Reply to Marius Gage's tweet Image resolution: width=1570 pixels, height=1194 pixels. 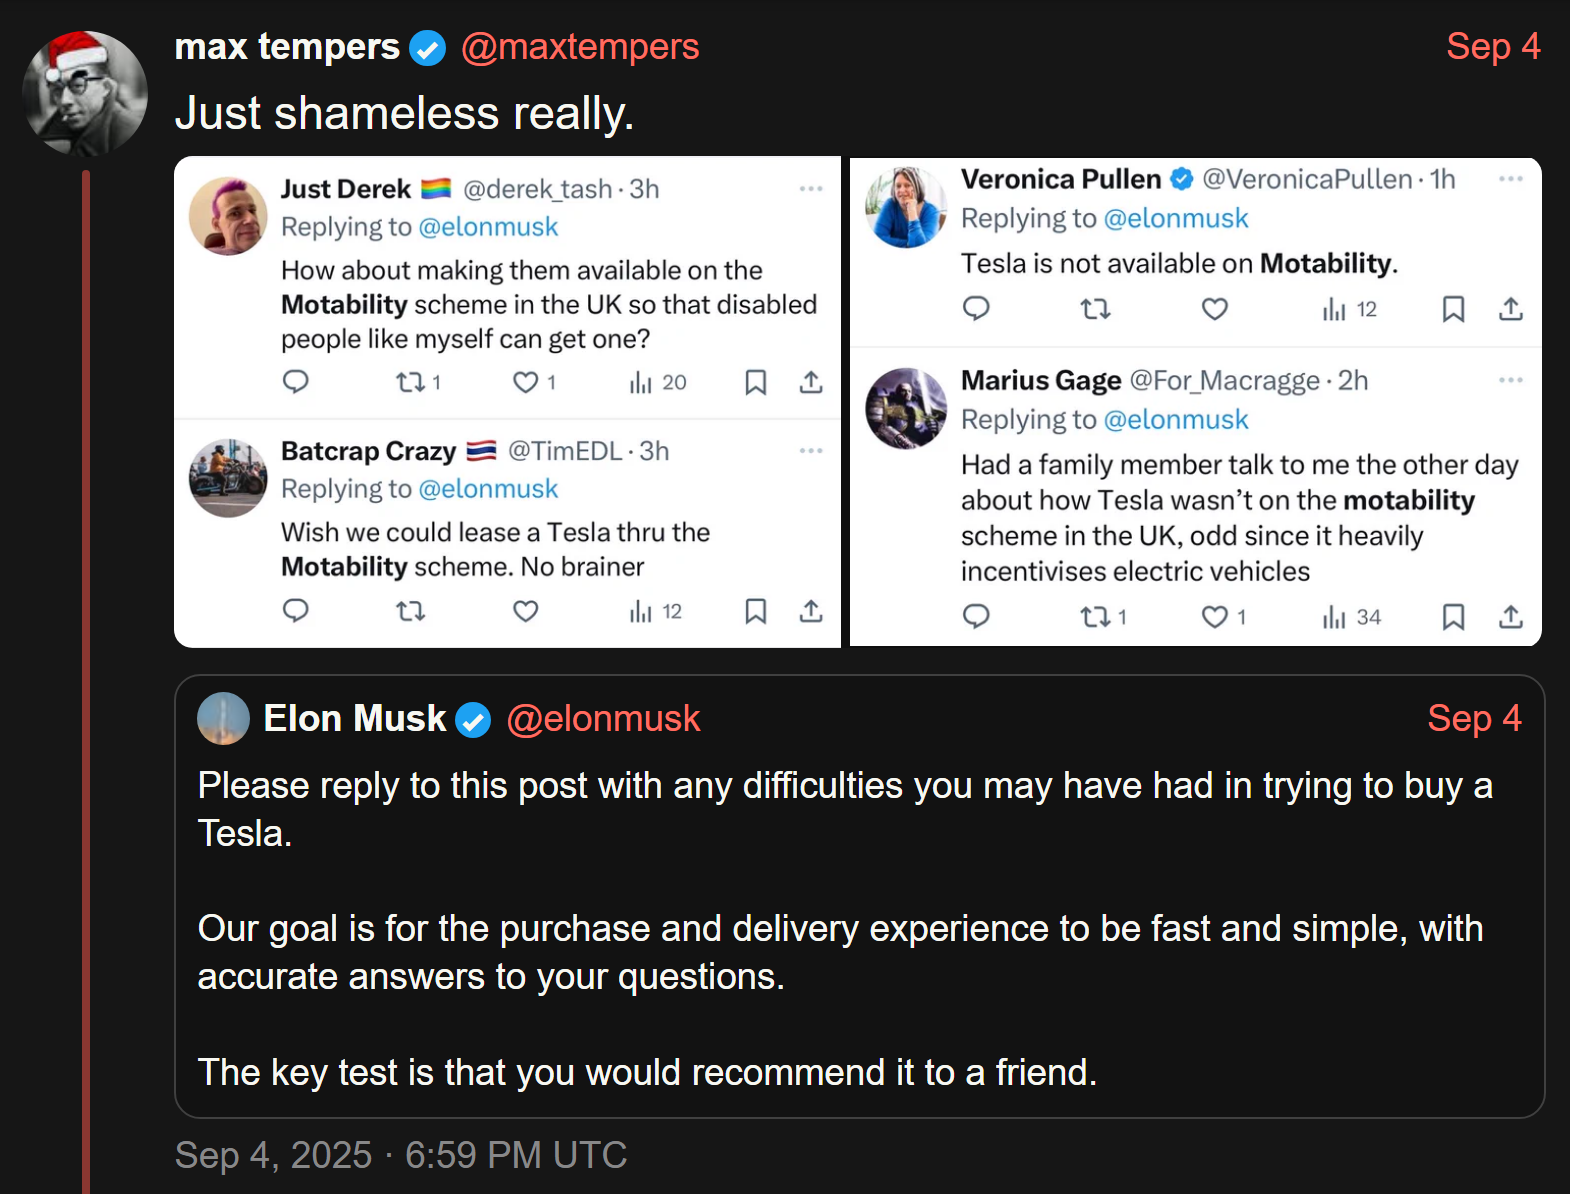[x=976, y=616]
